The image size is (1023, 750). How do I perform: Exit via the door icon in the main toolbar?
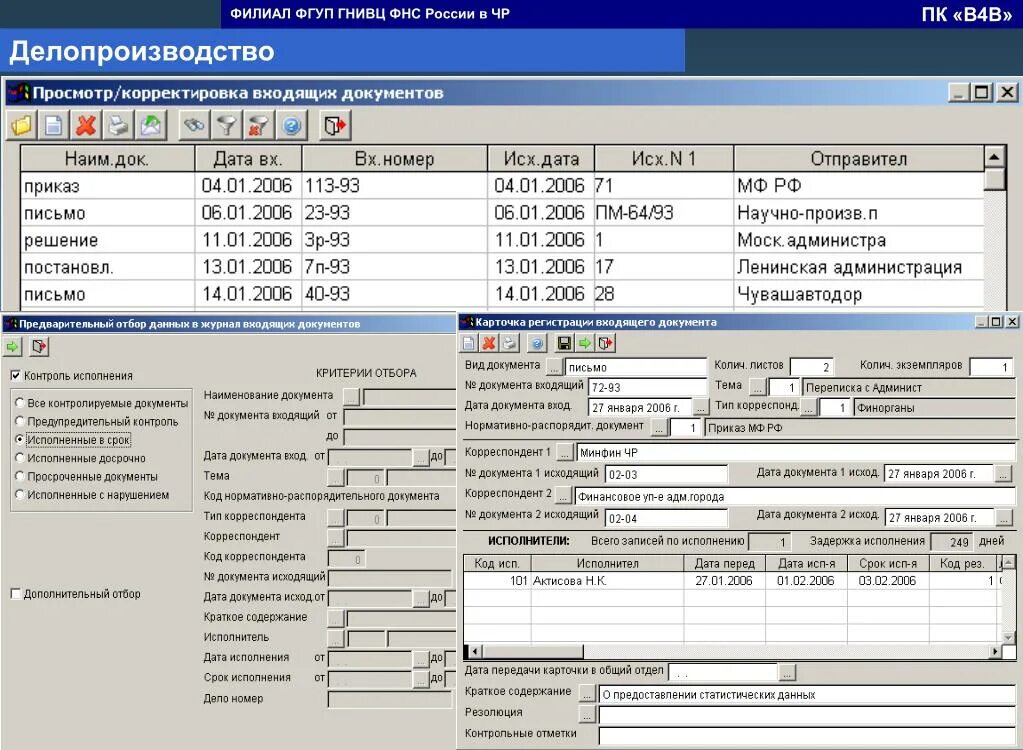335,125
